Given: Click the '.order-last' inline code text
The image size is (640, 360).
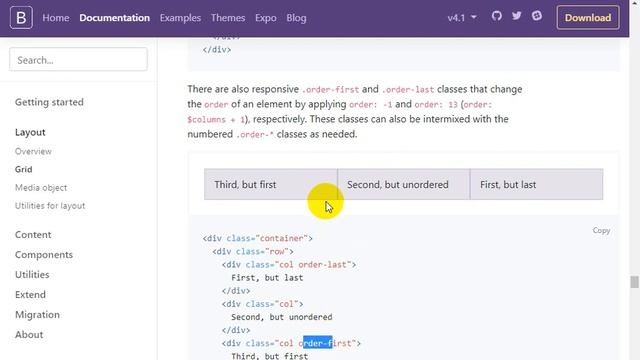Looking at the screenshot, I should tap(408, 89).
